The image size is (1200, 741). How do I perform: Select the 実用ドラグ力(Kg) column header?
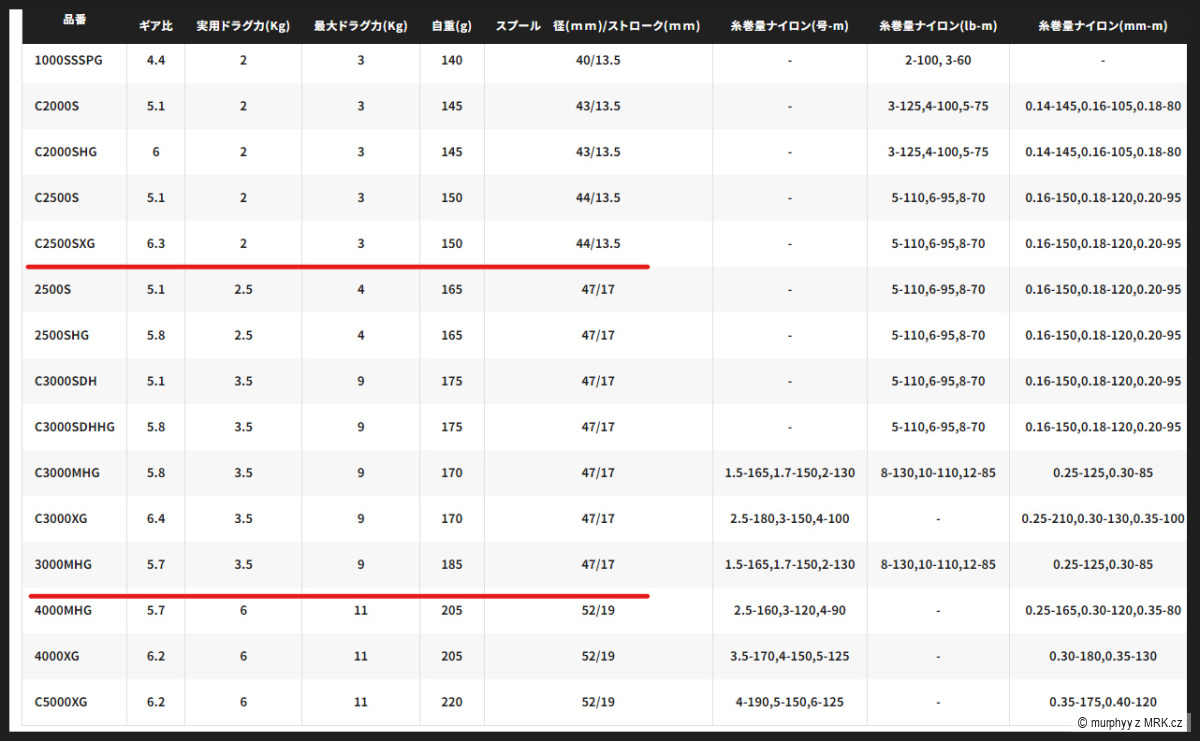(243, 26)
